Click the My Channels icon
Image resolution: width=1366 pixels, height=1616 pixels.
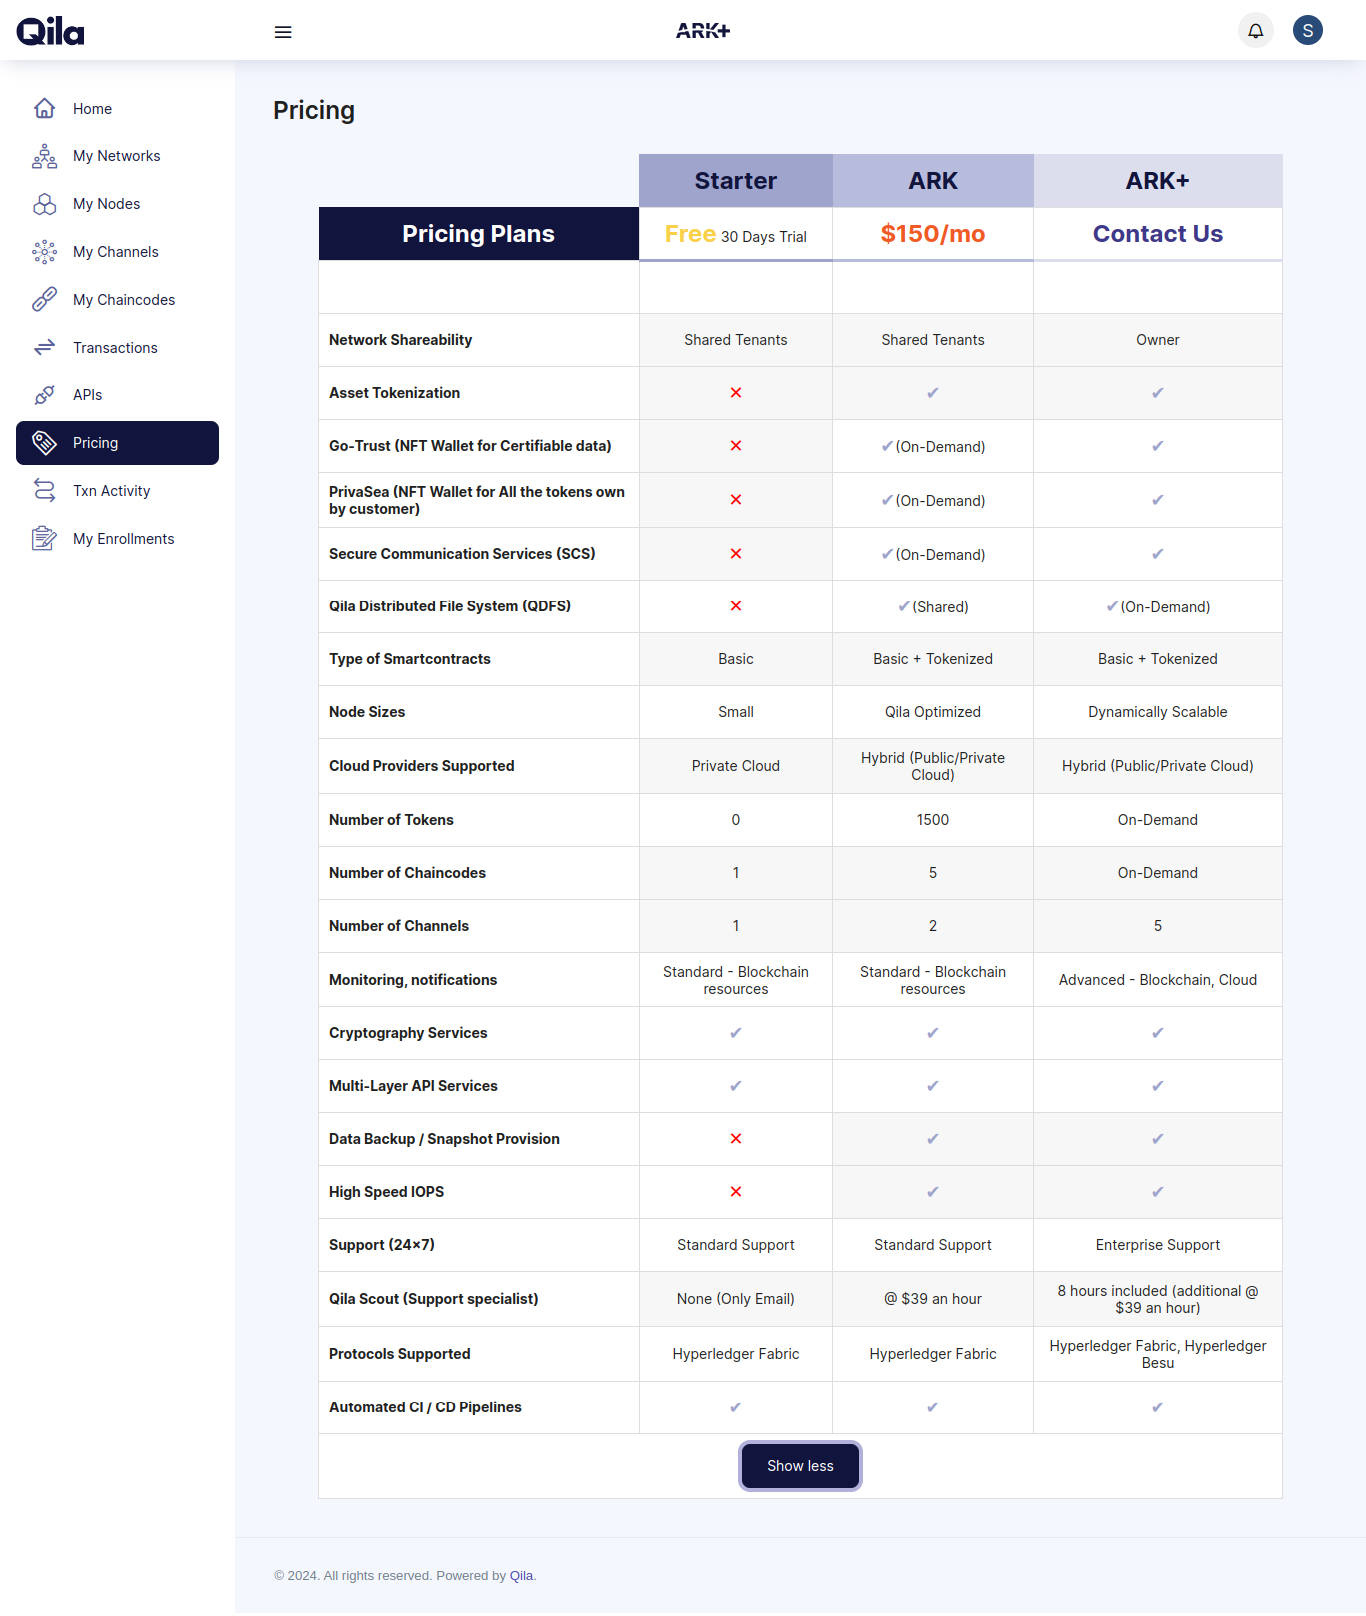click(x=44, y=252)
